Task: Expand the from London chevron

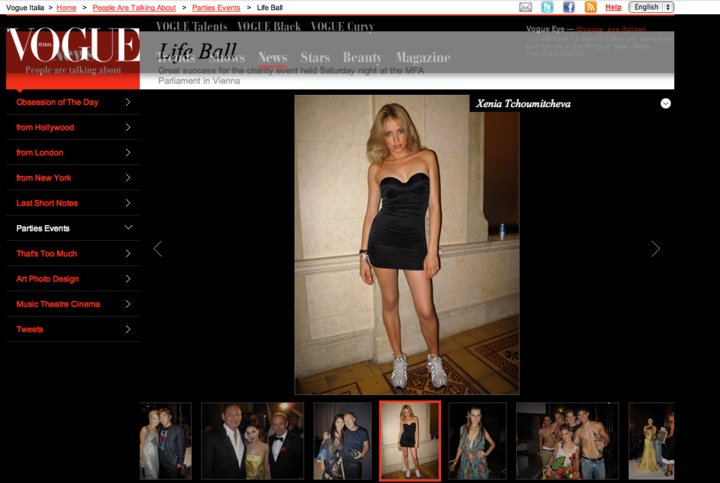Action: (x=128, y=152)
